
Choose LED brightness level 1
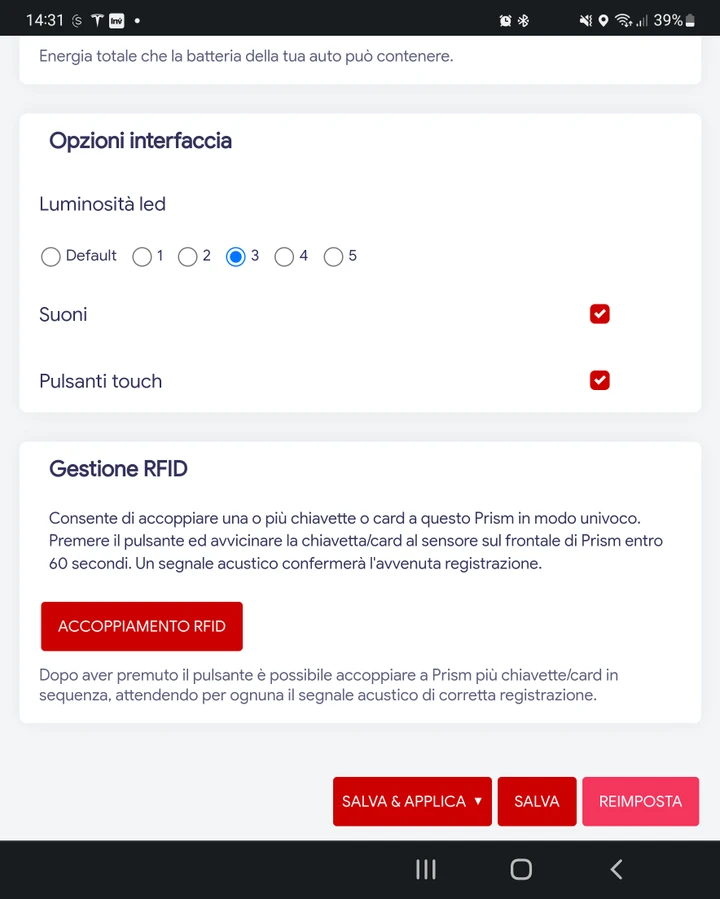142,256
